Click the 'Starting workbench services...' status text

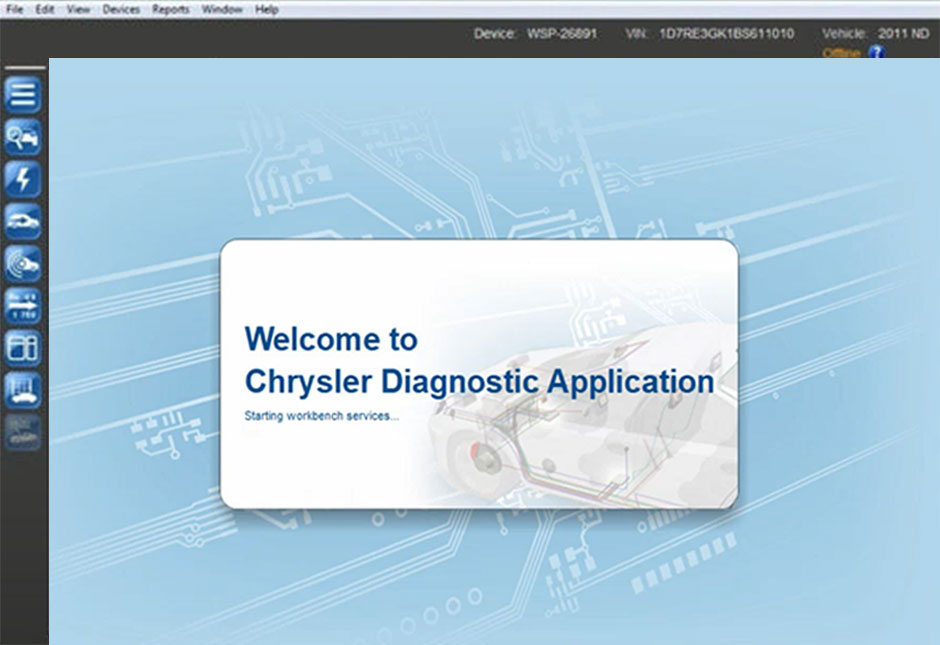[321, 415]
